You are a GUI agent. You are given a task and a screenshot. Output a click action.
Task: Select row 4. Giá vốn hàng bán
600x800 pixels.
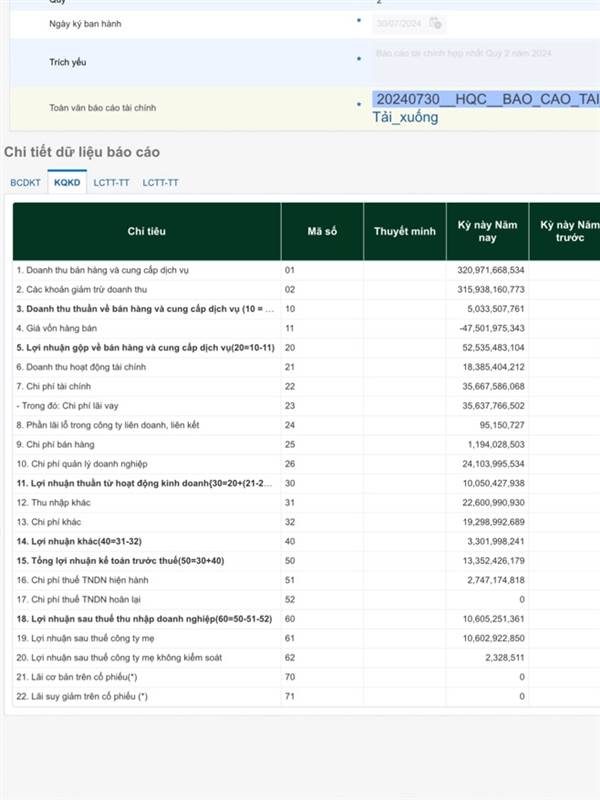[306, 328]
